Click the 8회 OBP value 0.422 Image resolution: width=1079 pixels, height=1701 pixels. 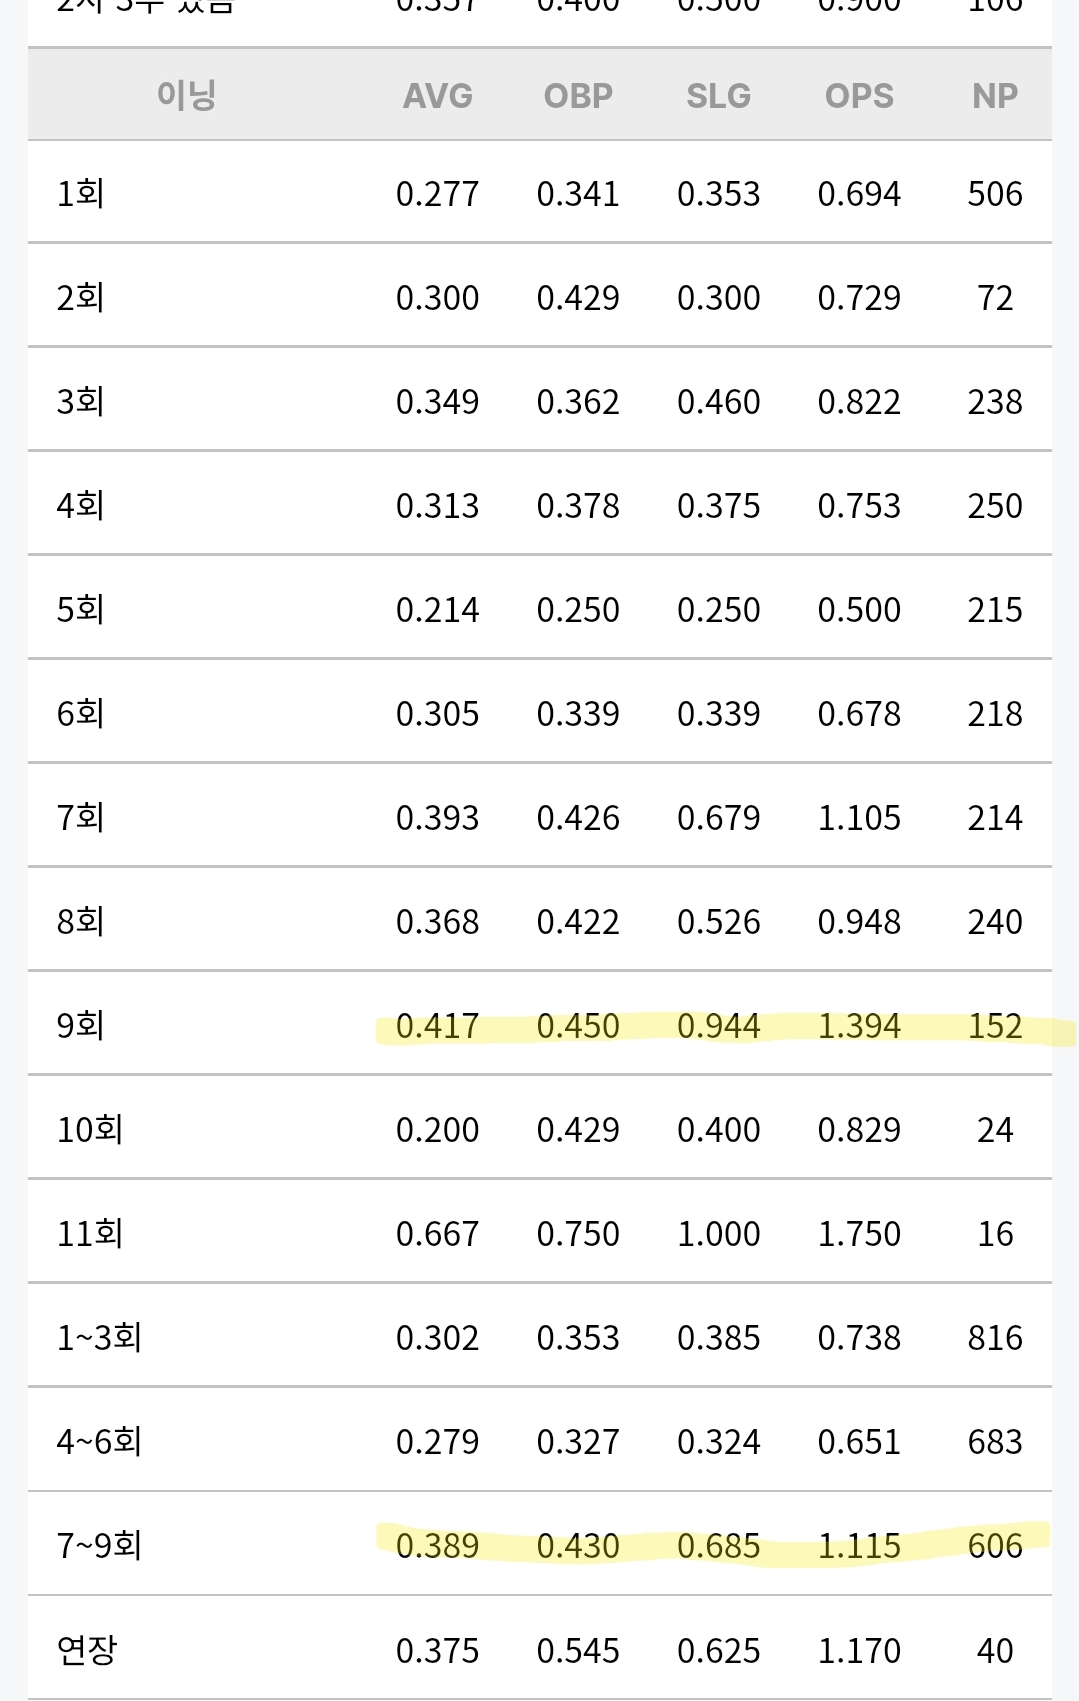tap(578, 922)
